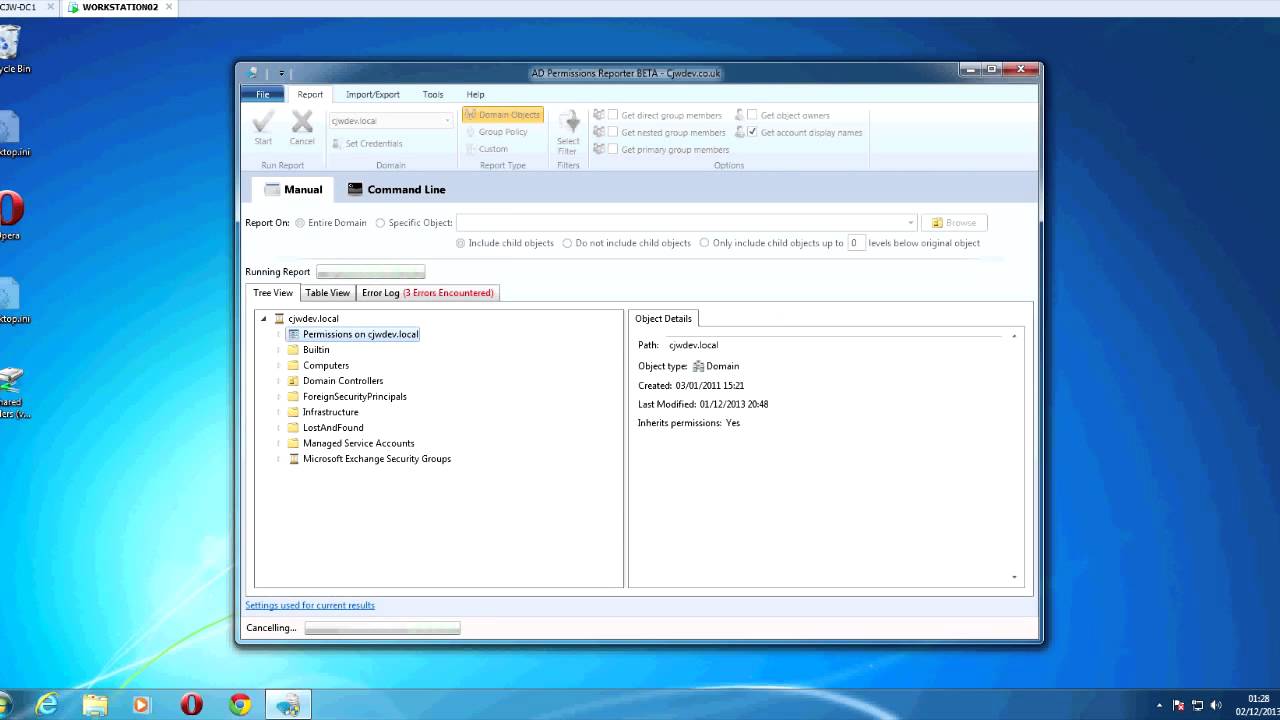Select the Domain Objects report type

[x=503, y=115]
